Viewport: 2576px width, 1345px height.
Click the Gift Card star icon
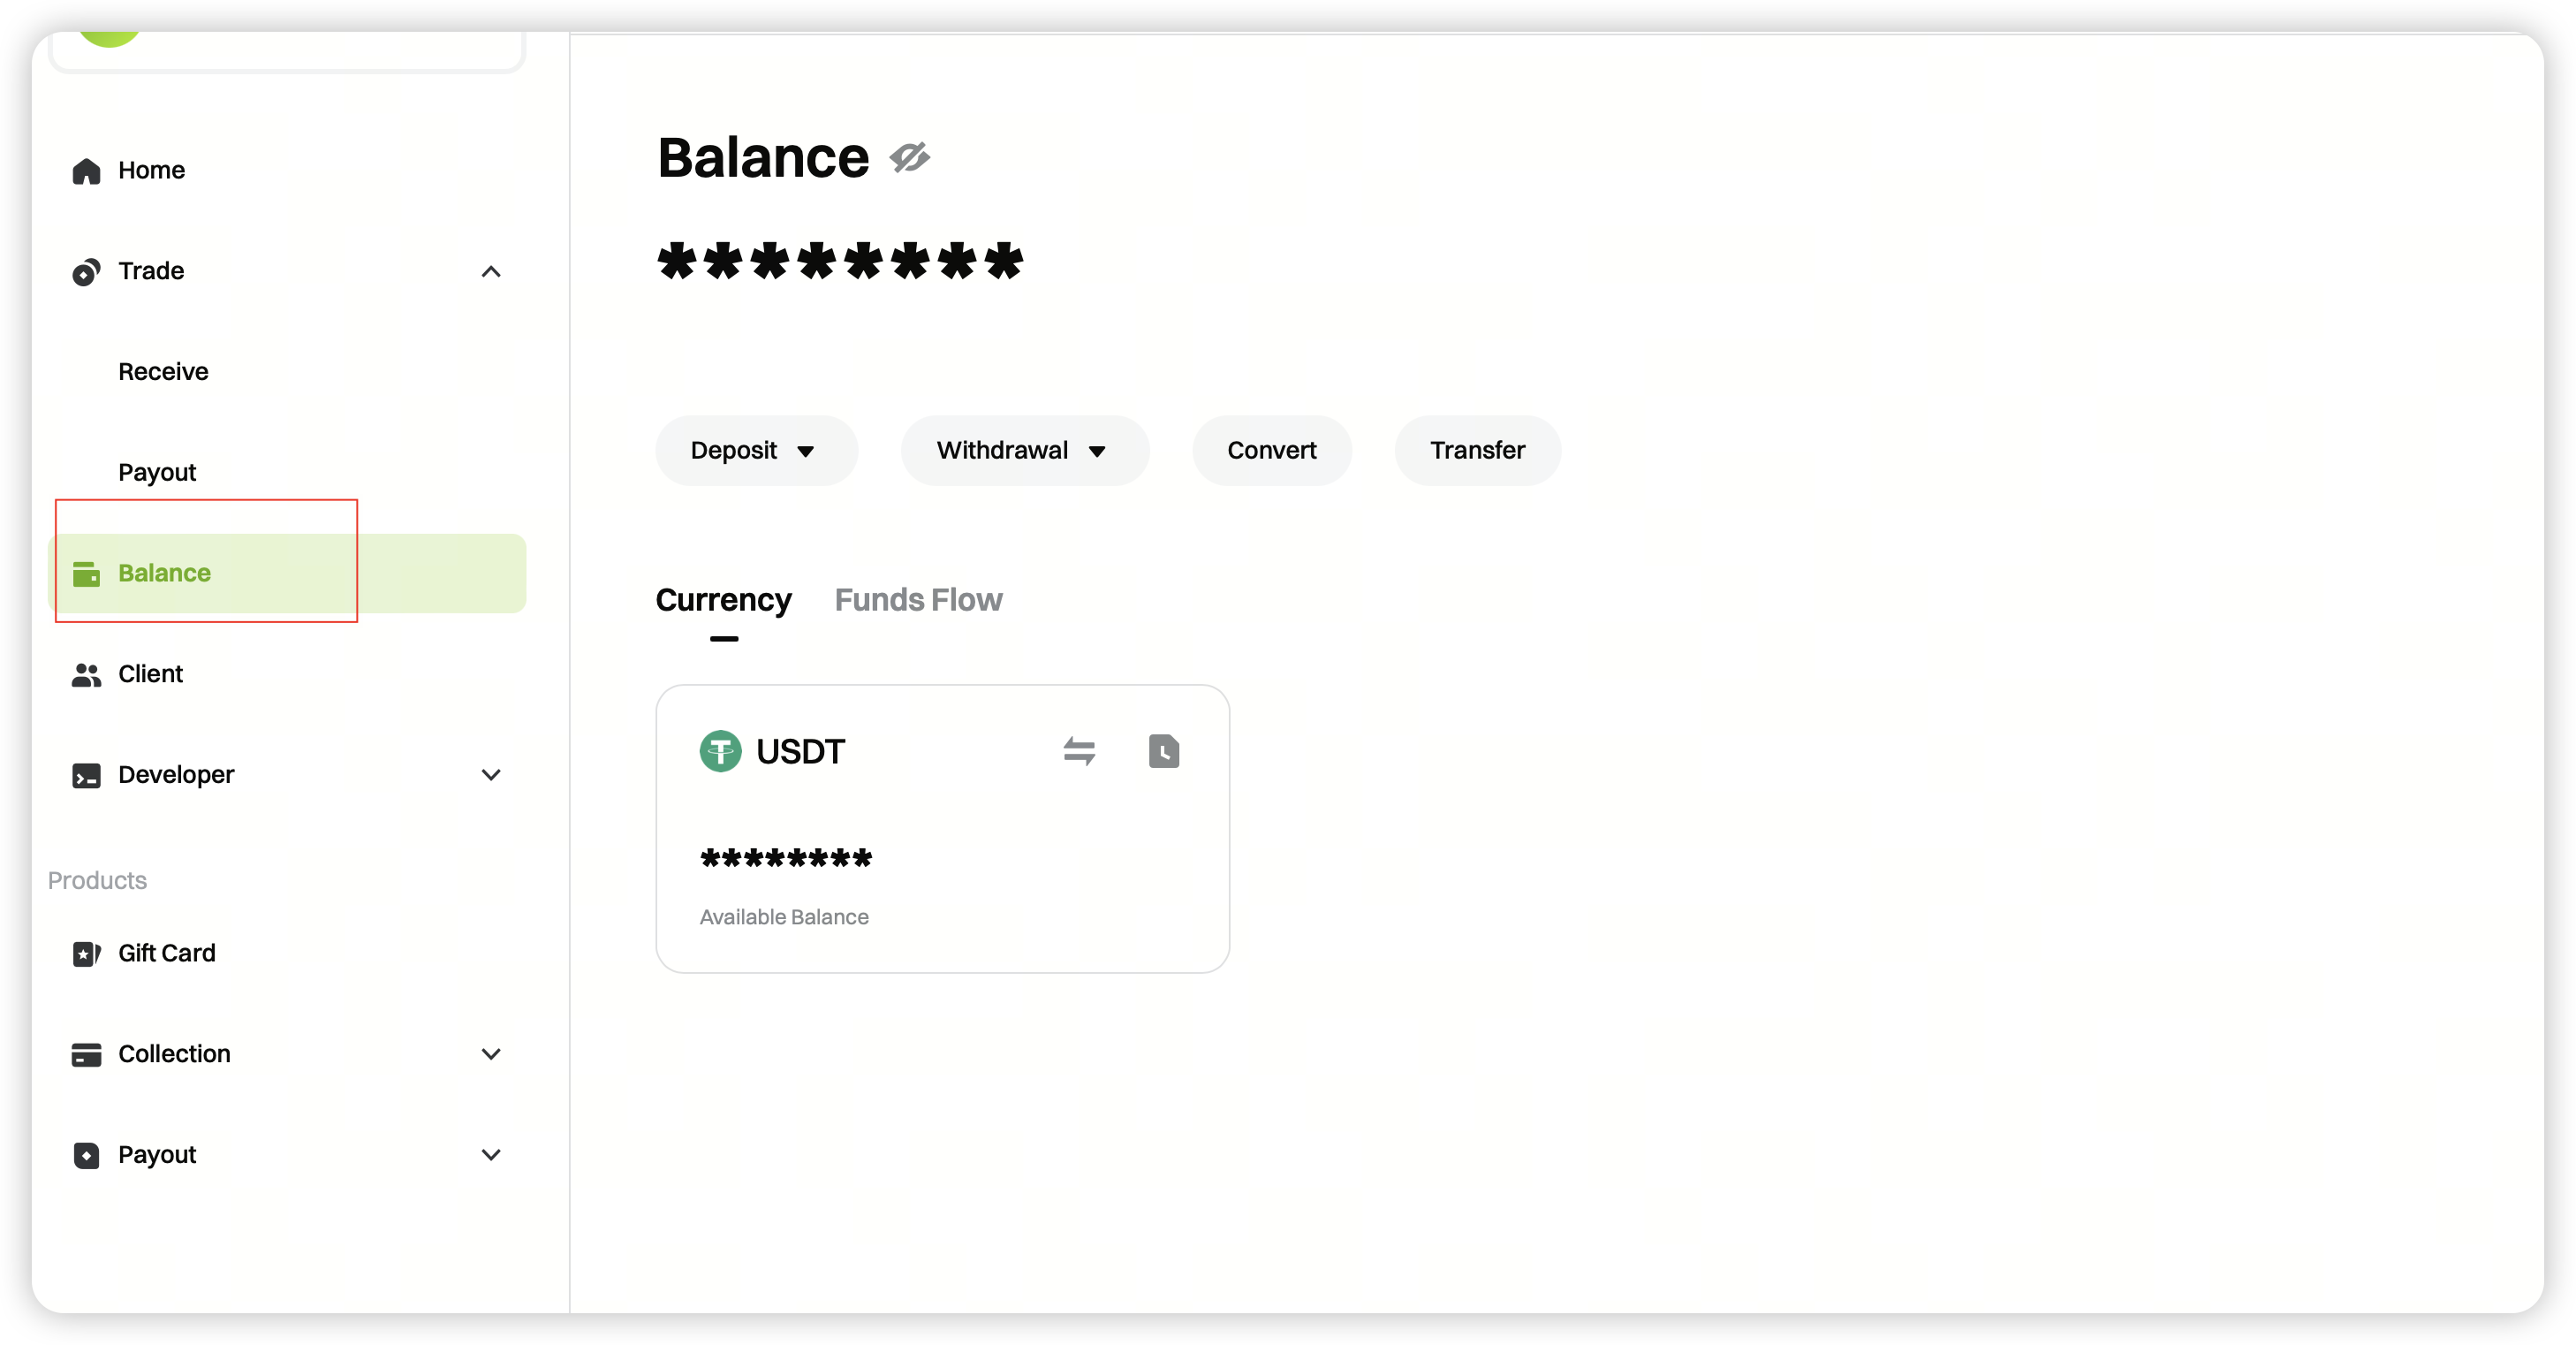pos(86,954)
